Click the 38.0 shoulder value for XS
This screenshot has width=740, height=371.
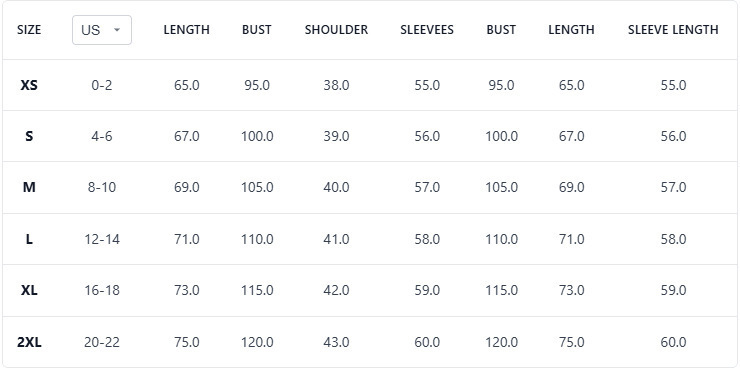336,85
